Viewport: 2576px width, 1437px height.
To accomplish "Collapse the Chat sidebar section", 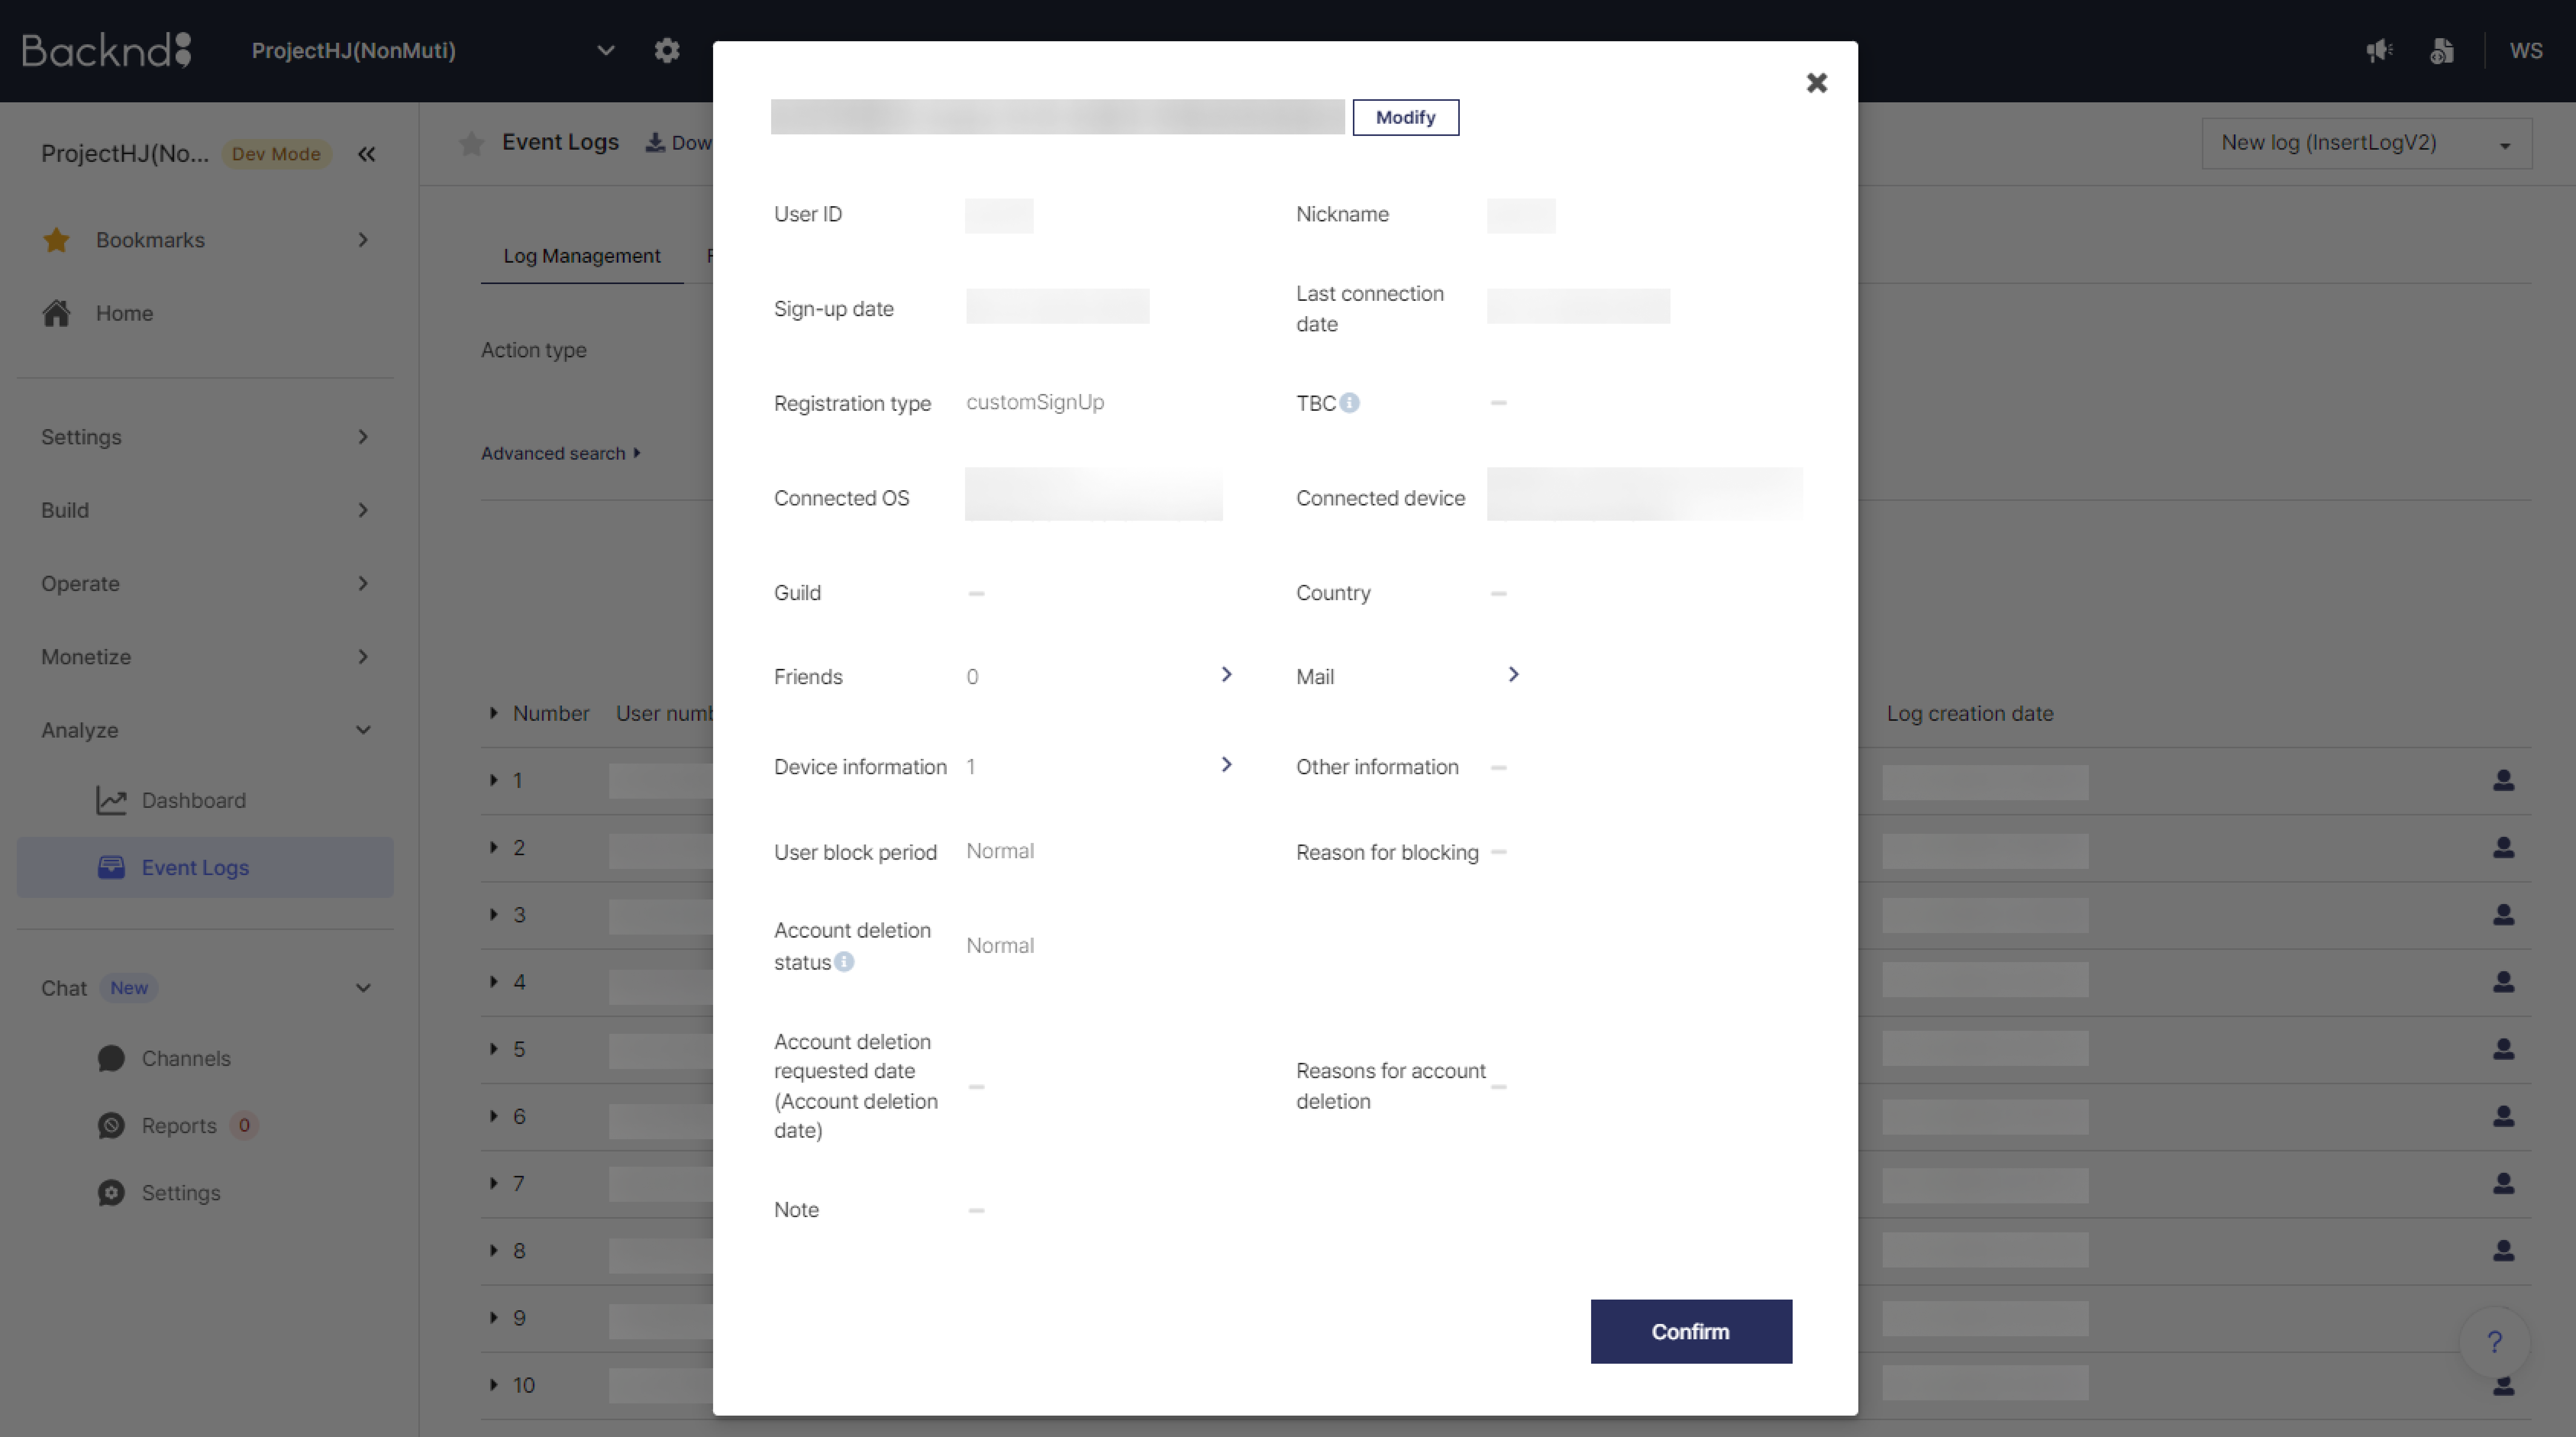I will point(205,988).
